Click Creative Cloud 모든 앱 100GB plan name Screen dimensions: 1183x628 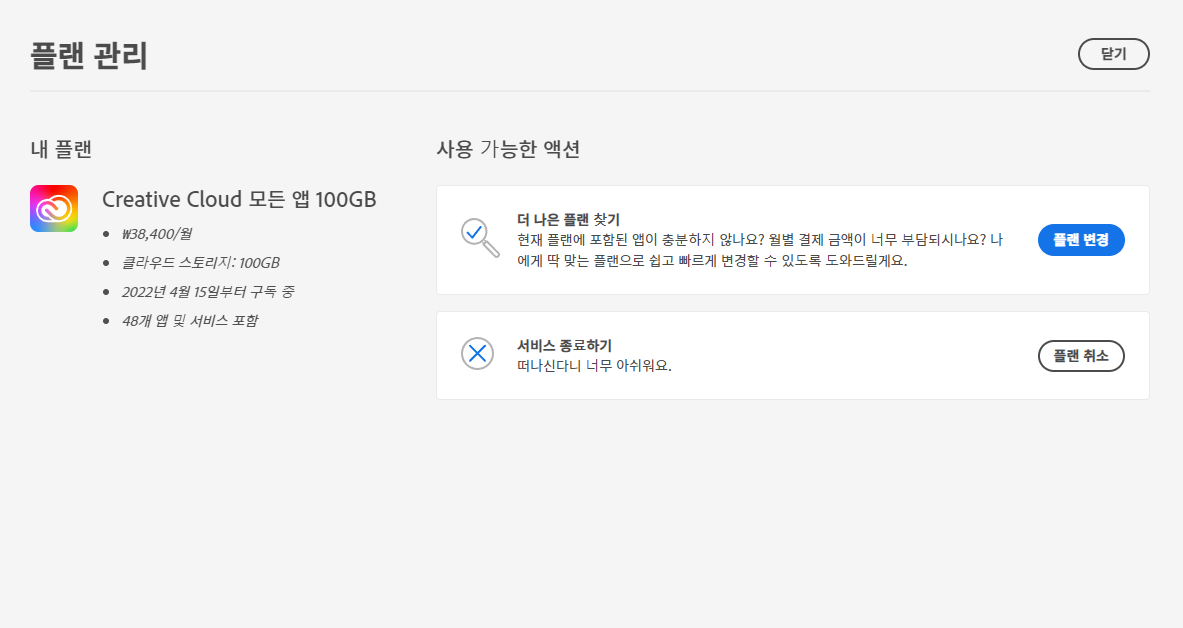coord(239,199)
